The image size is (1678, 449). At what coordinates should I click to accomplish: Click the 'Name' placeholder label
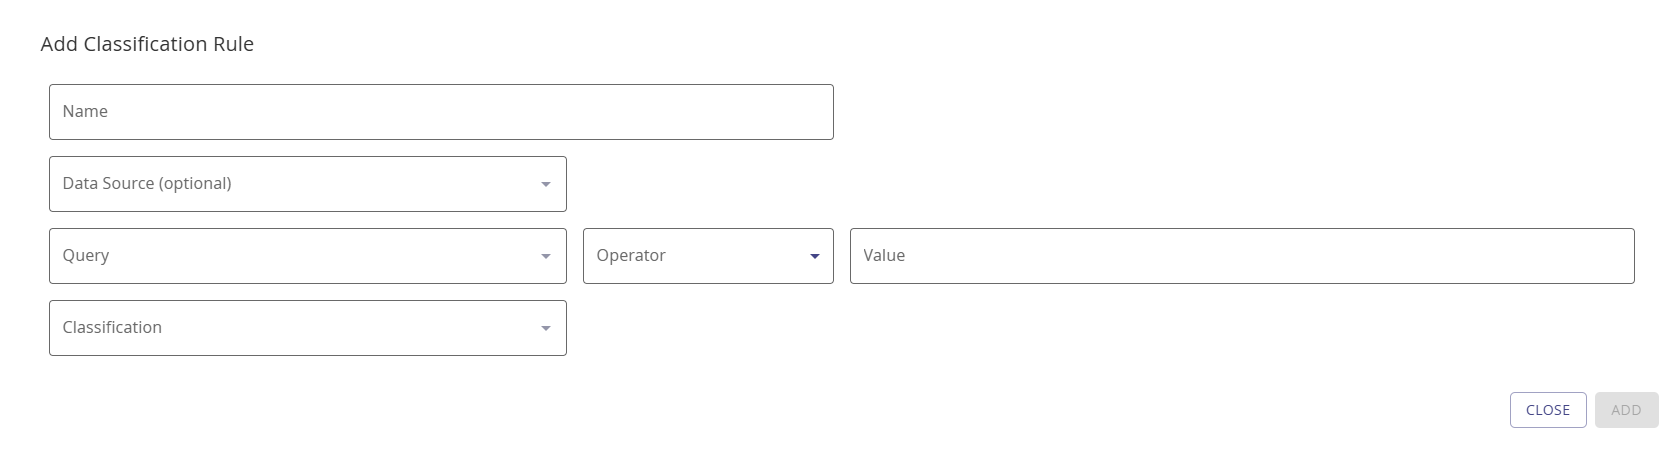tap(85, 112)
